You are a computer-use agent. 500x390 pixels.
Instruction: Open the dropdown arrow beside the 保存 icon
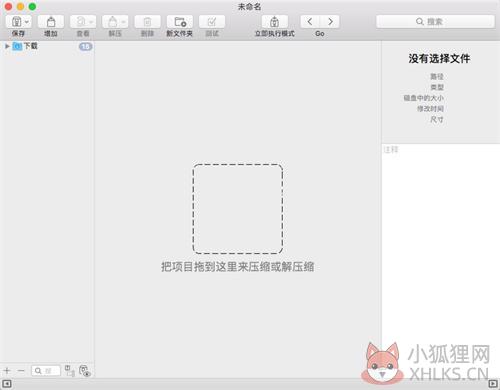click(x=27, y=22)
